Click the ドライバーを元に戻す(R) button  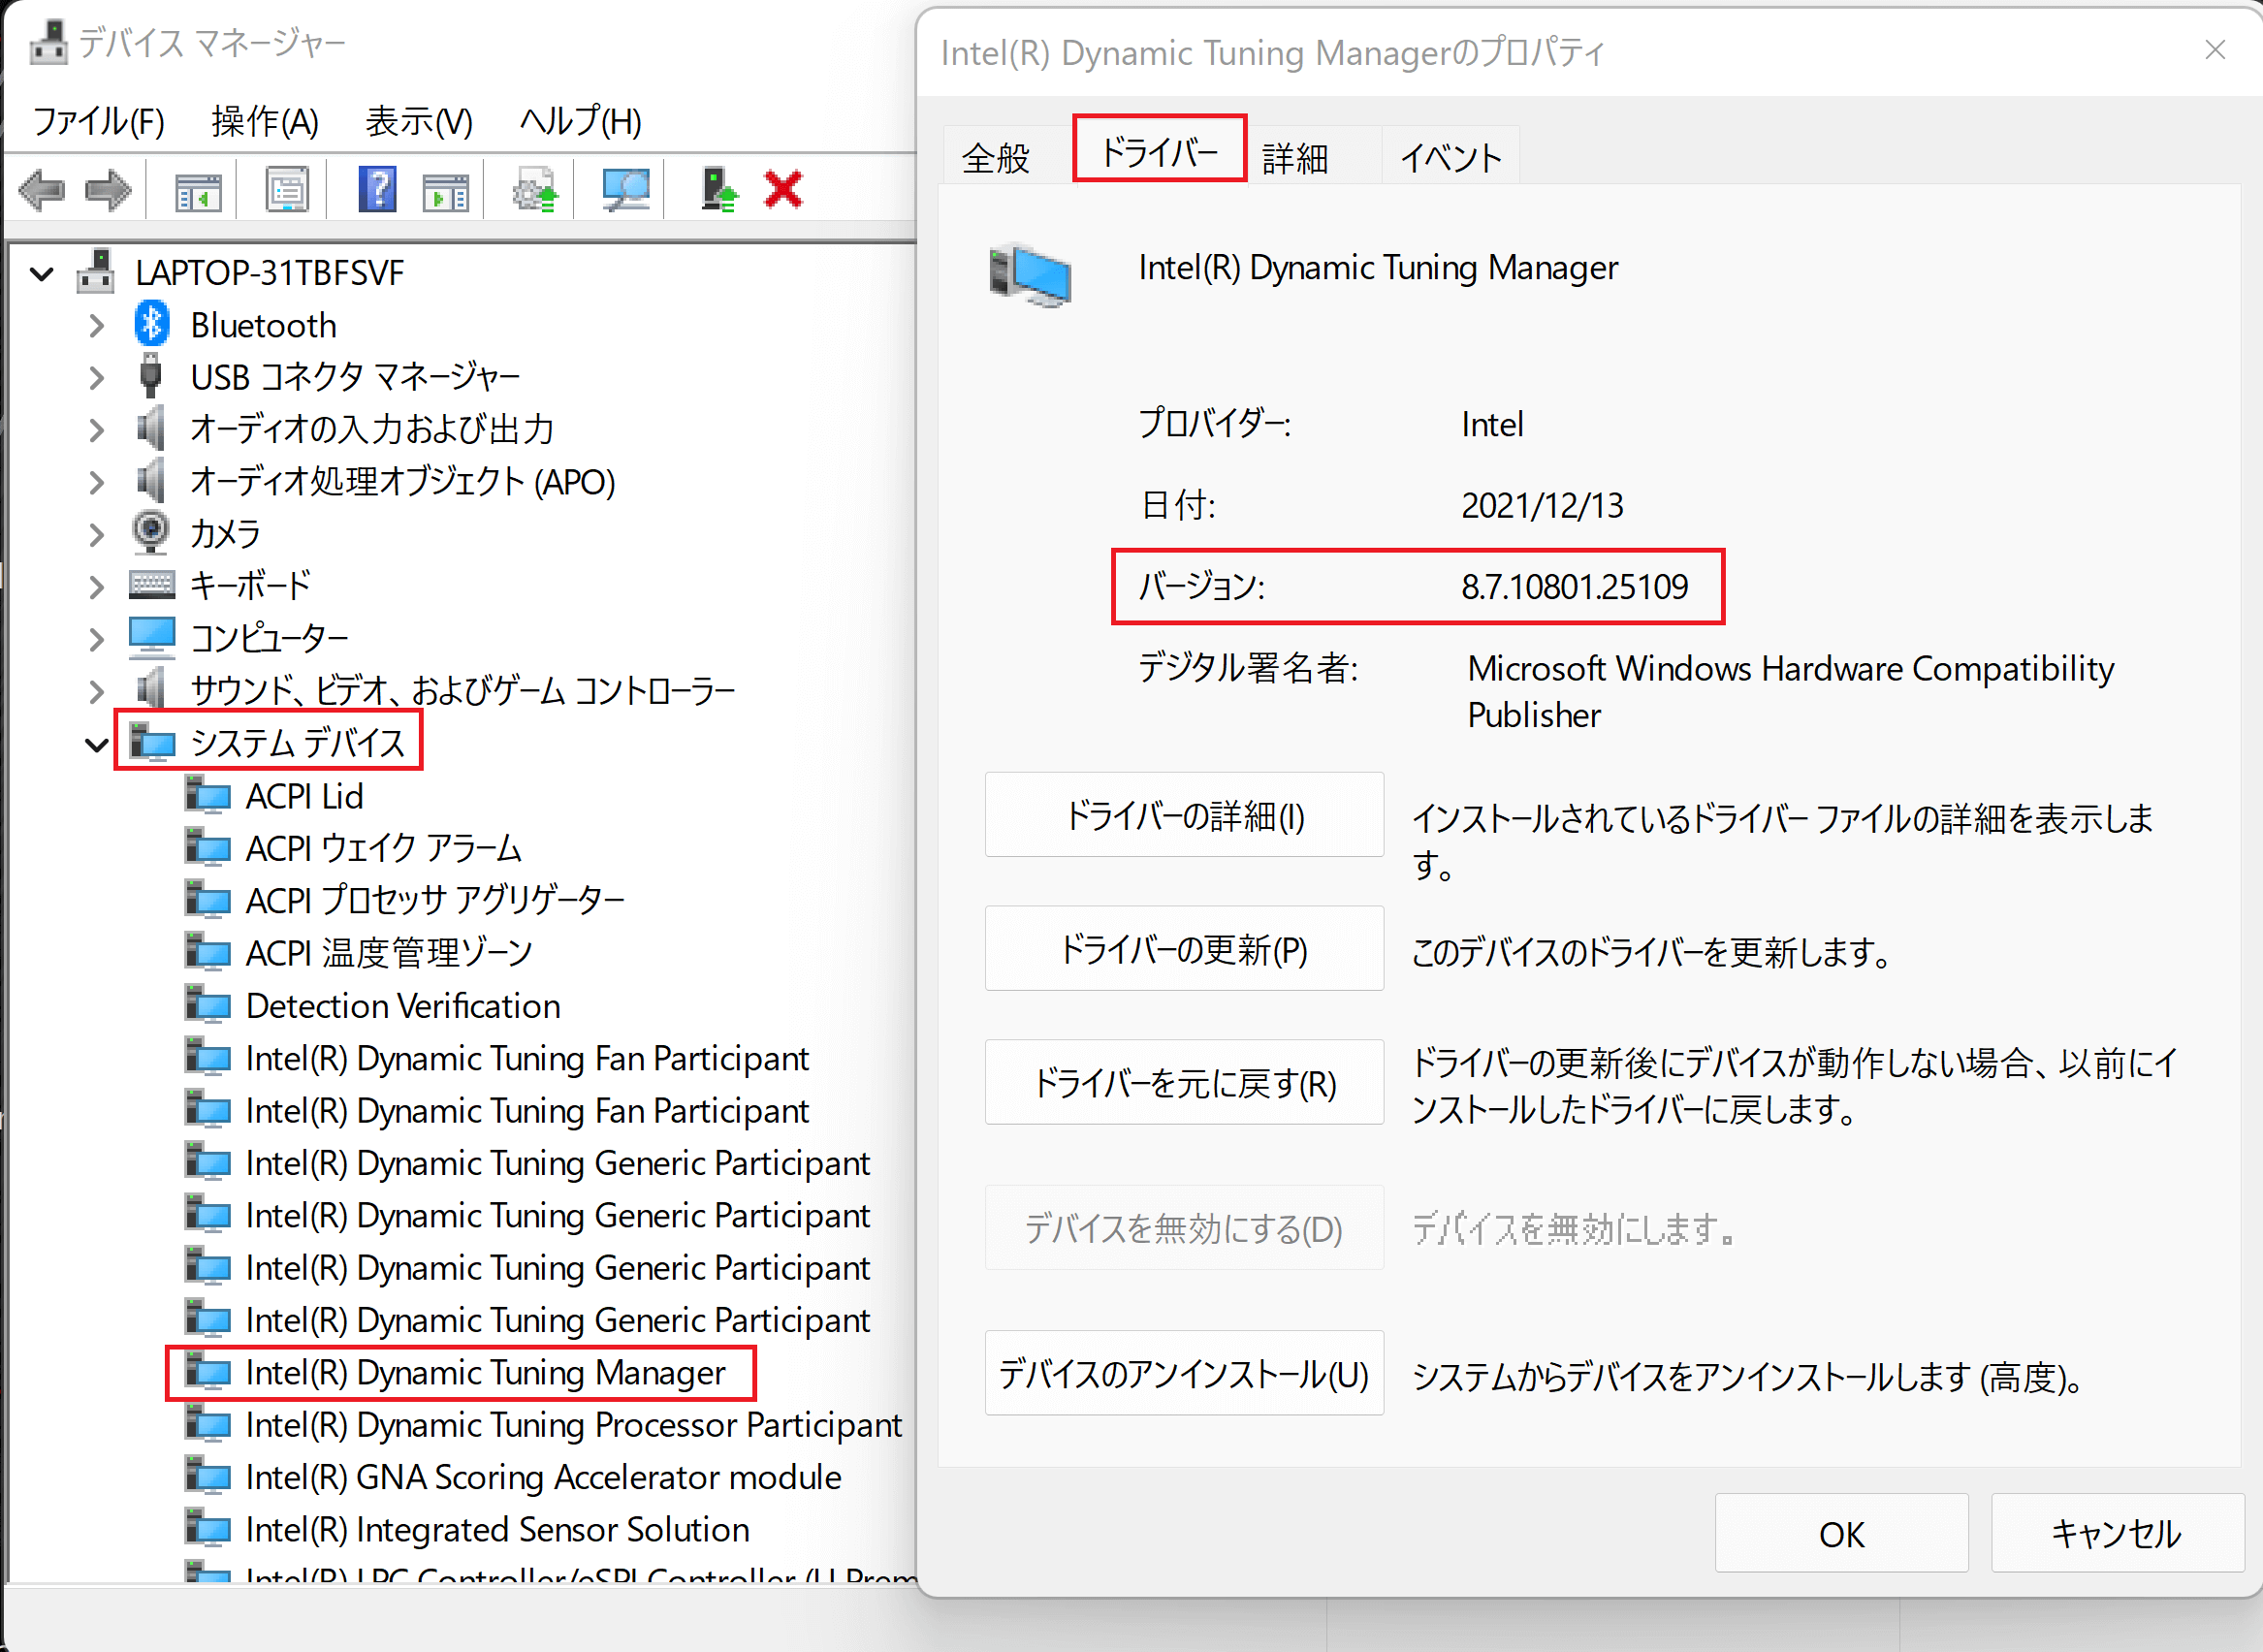[x=1184, y=1083]
